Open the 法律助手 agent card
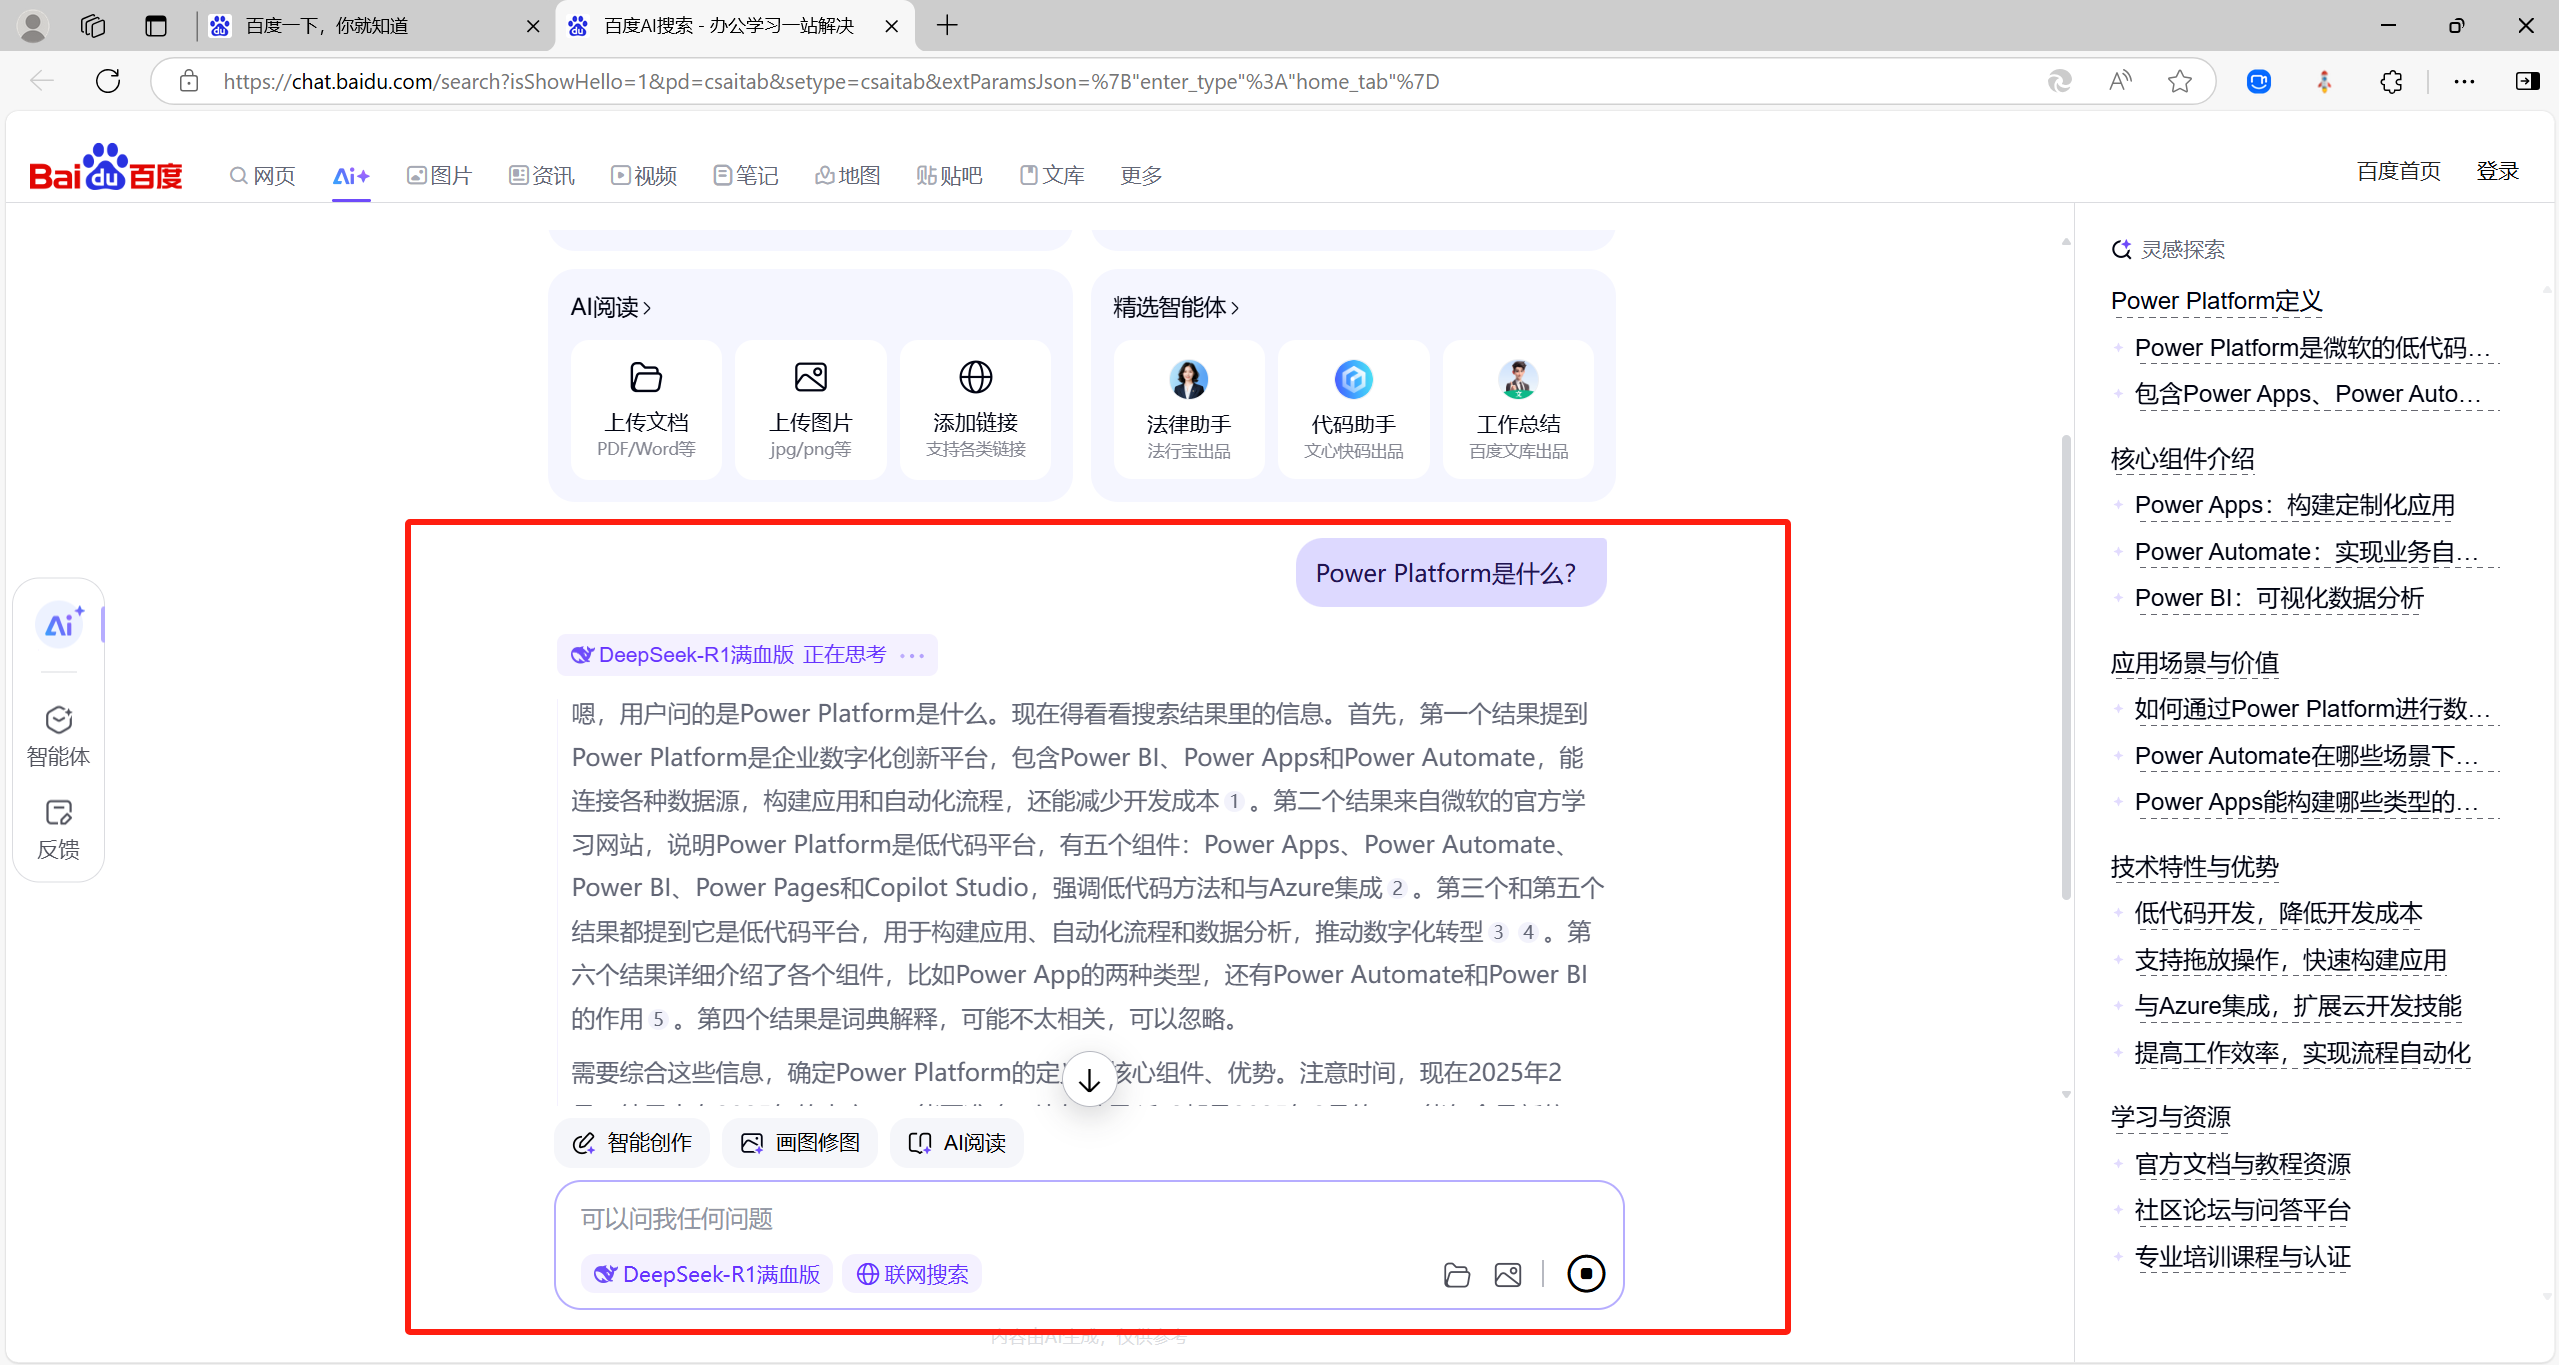Screen dimensions: 2559x1365 [1188, 409]
